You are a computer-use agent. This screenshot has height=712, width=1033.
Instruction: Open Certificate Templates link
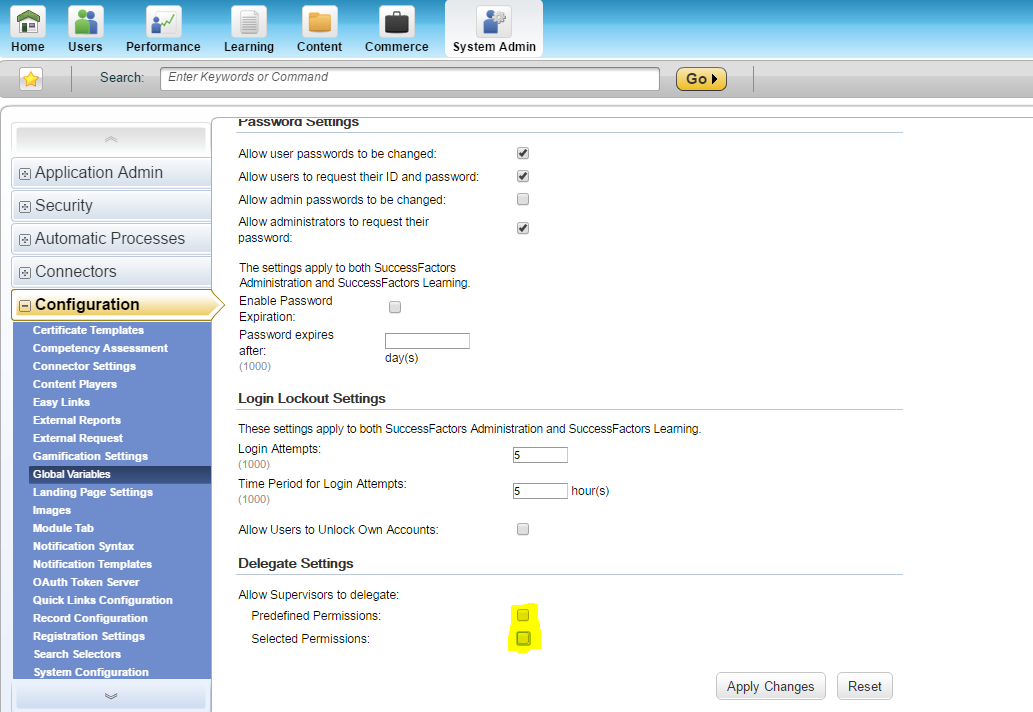pyautogui.click(x=88, y=330)
